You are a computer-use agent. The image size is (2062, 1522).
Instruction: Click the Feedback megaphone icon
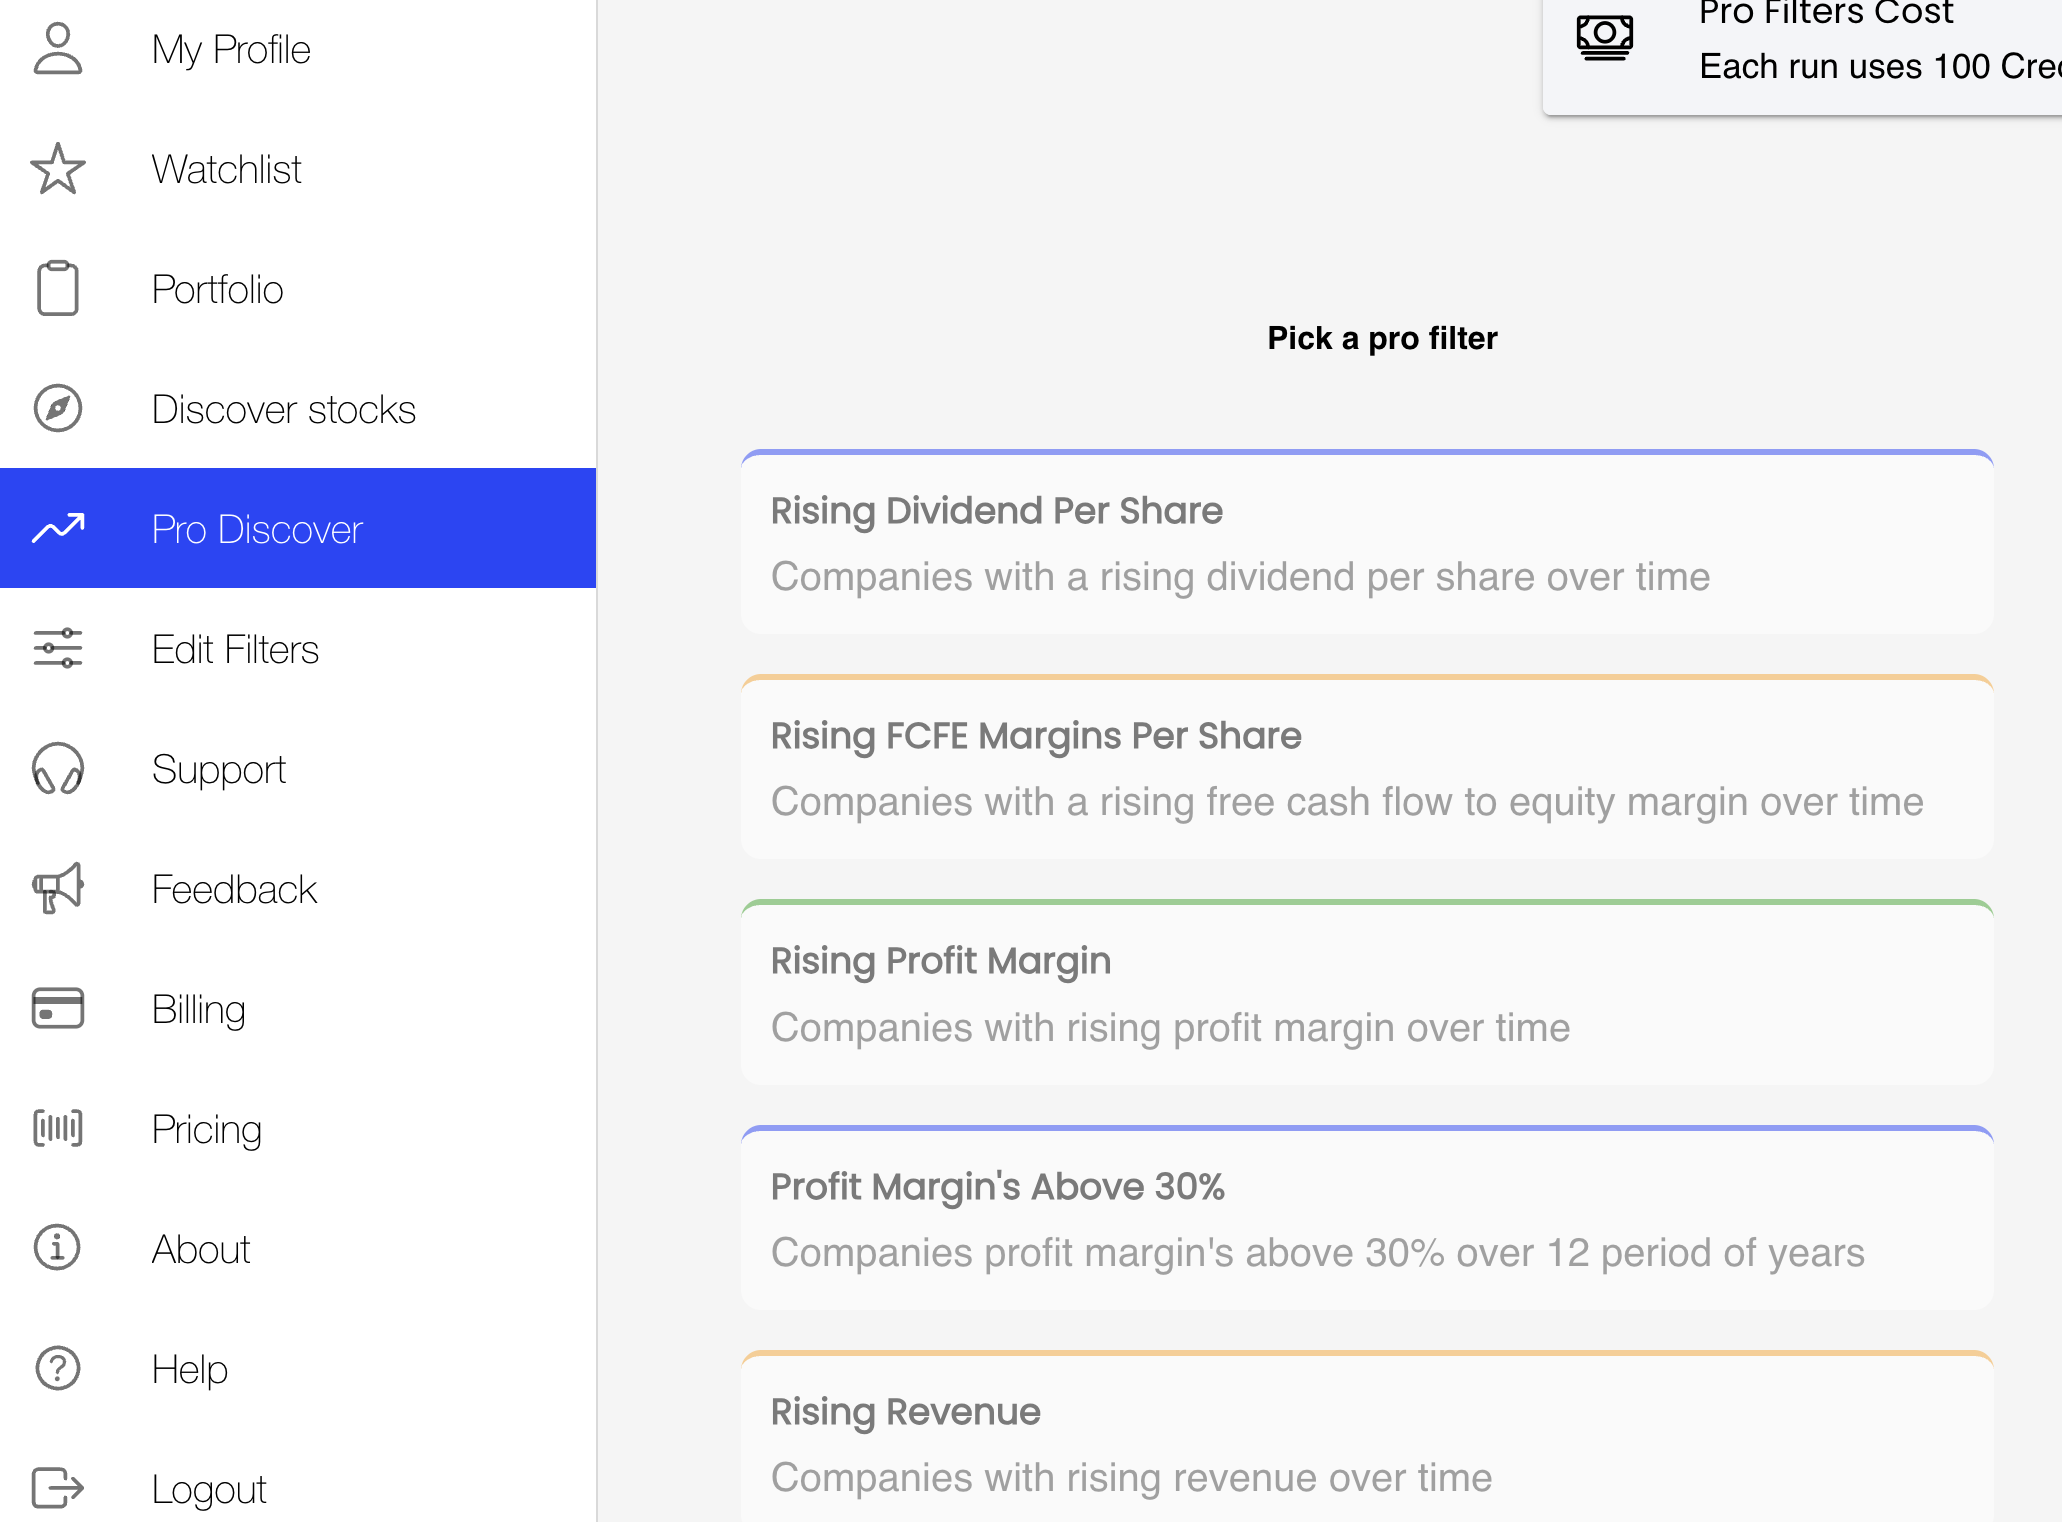57,889
